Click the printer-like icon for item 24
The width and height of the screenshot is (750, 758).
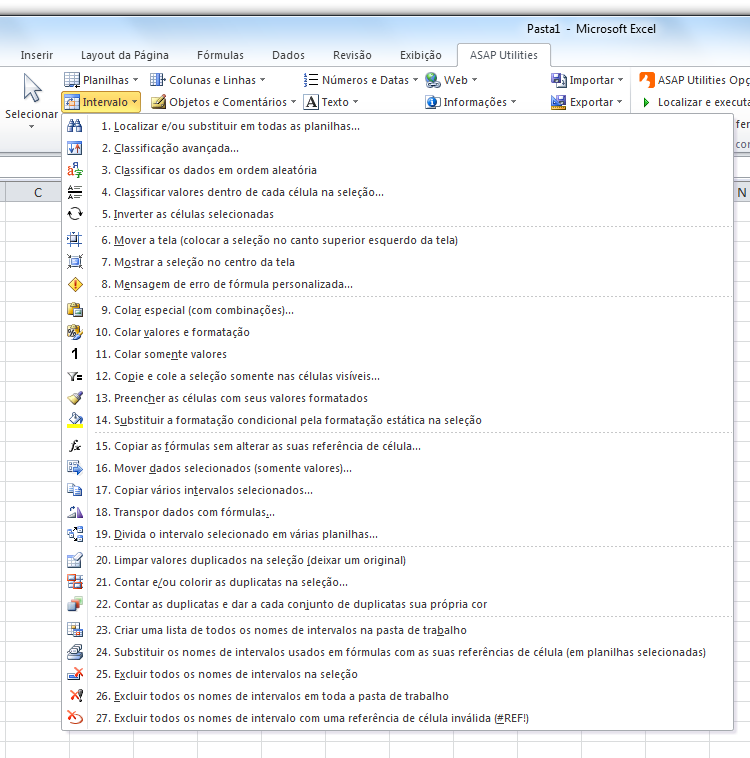[75, 652]
